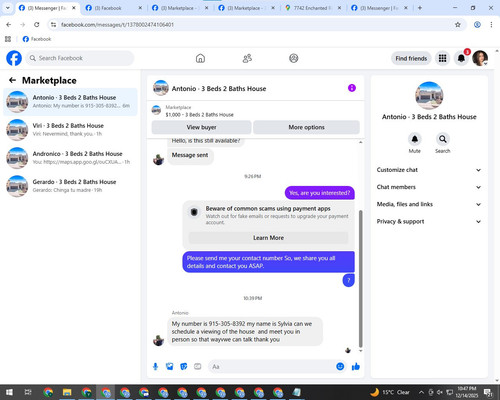Open Chrome profile icon

pyautogui.click(x=477, y=24)
